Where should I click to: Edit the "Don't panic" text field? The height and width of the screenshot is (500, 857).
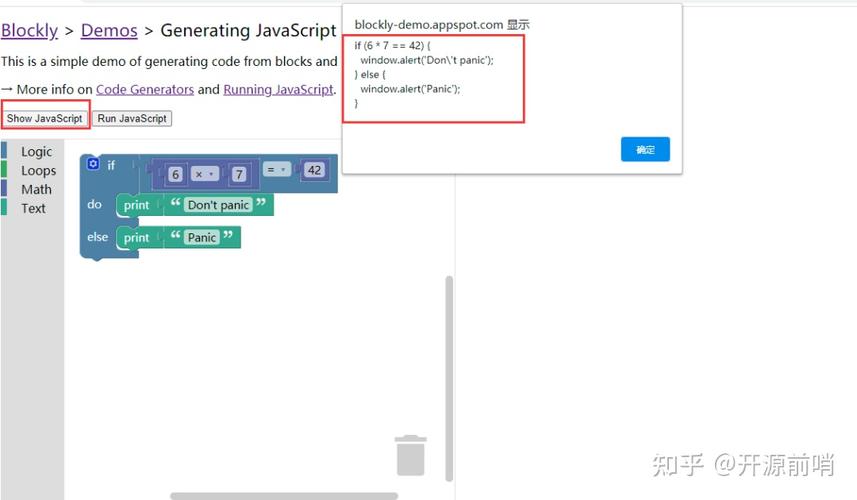(217, 205)
